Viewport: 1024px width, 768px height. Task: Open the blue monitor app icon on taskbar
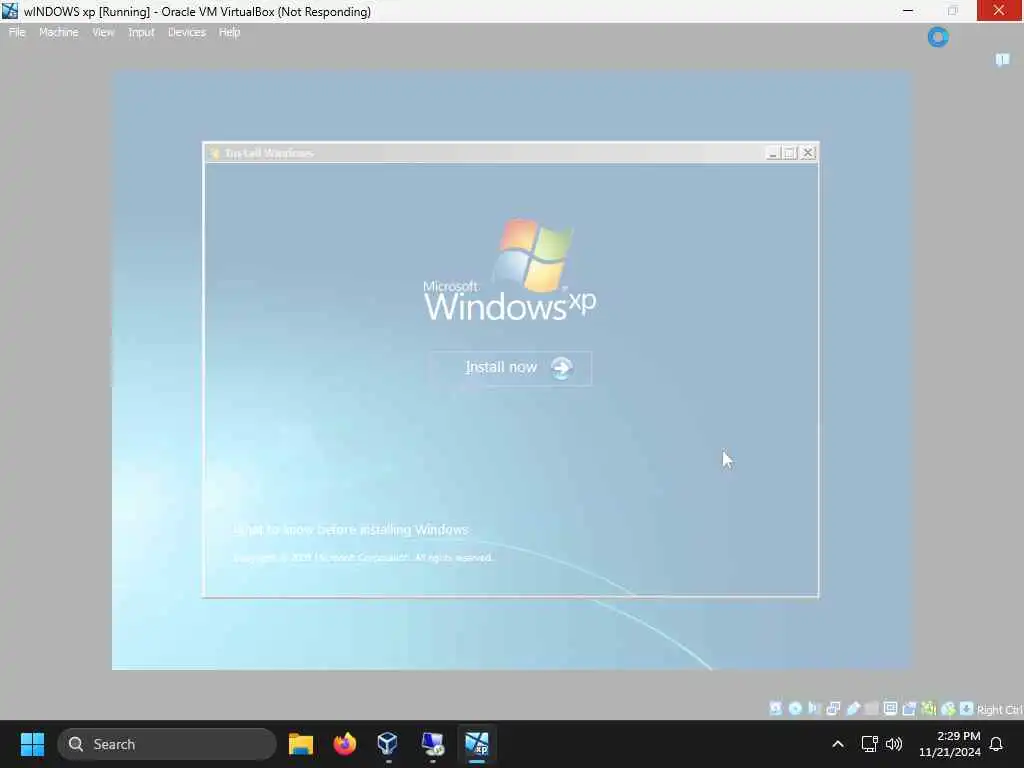432,744
